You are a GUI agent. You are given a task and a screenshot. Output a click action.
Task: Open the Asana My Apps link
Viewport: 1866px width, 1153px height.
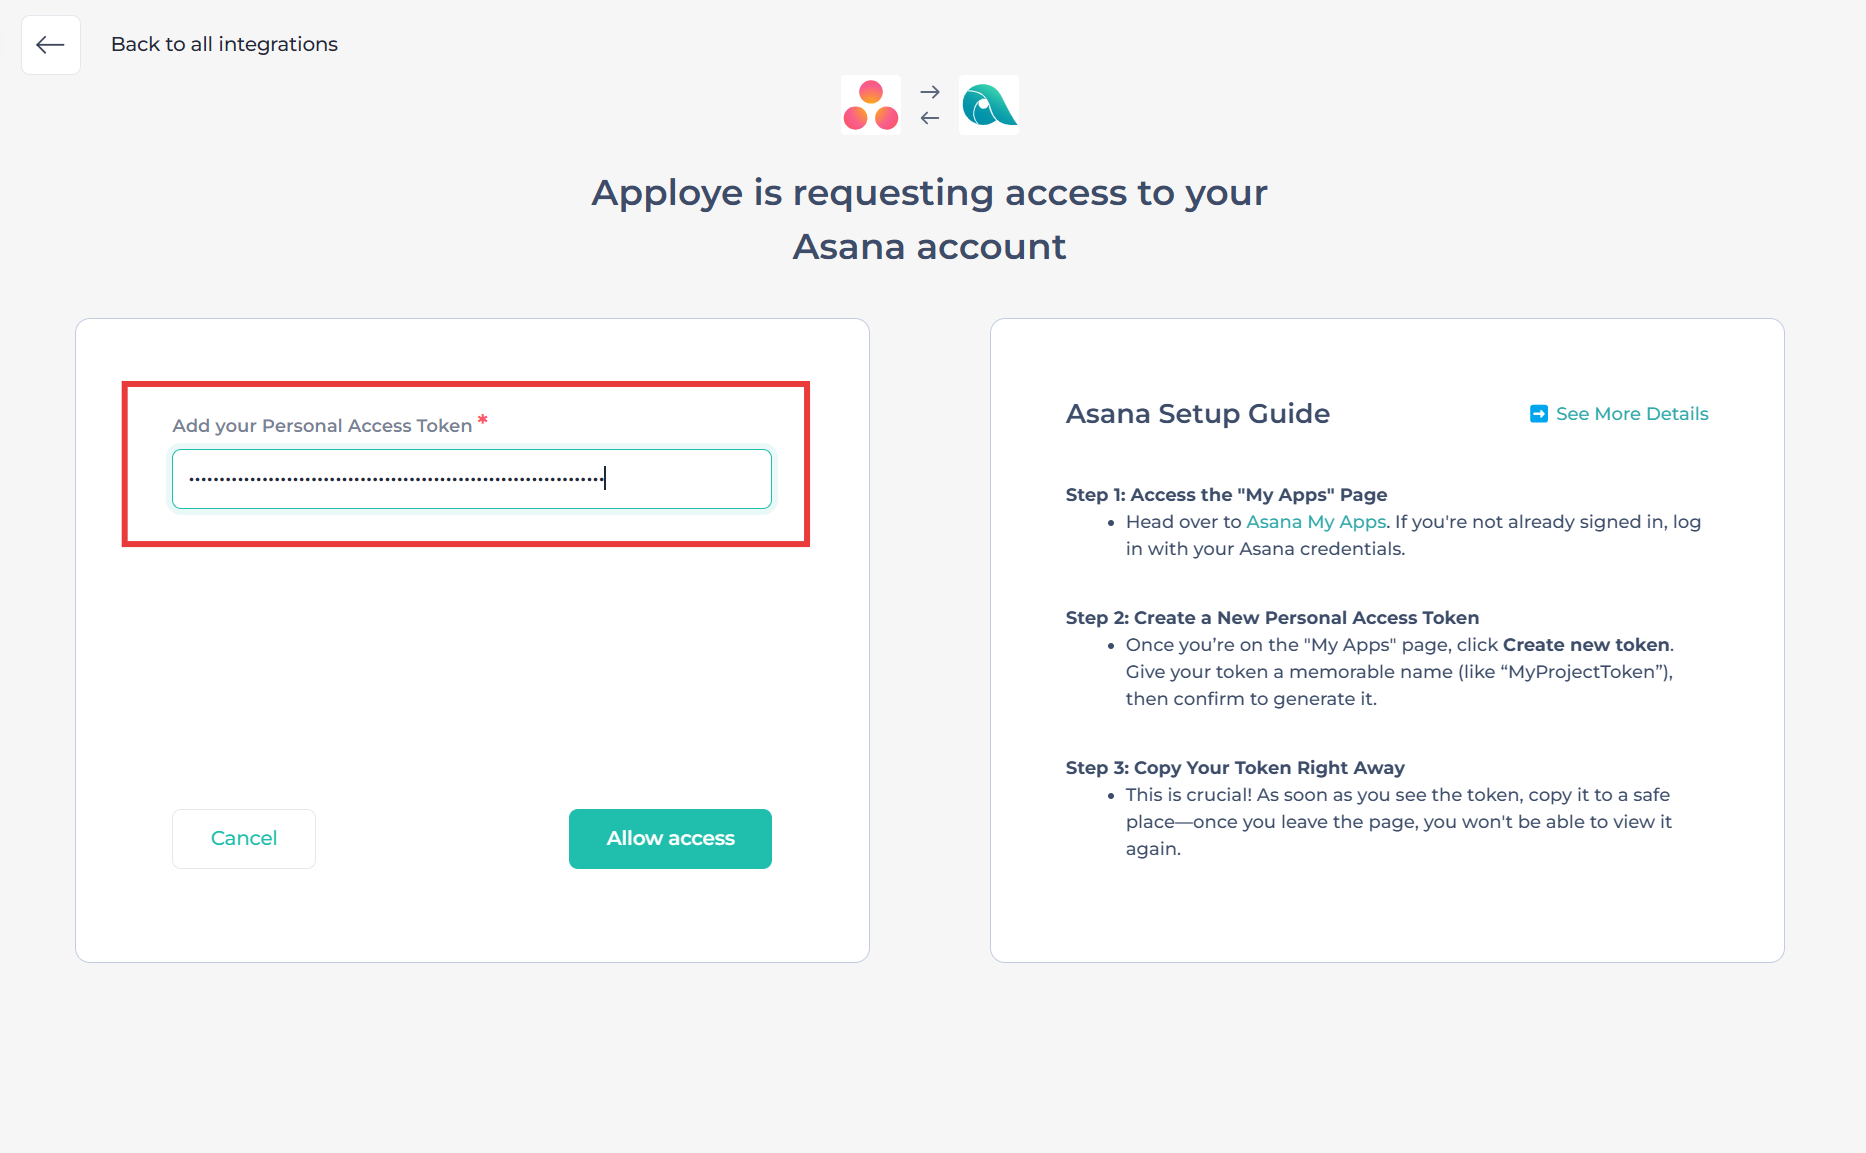point(1316,522)
